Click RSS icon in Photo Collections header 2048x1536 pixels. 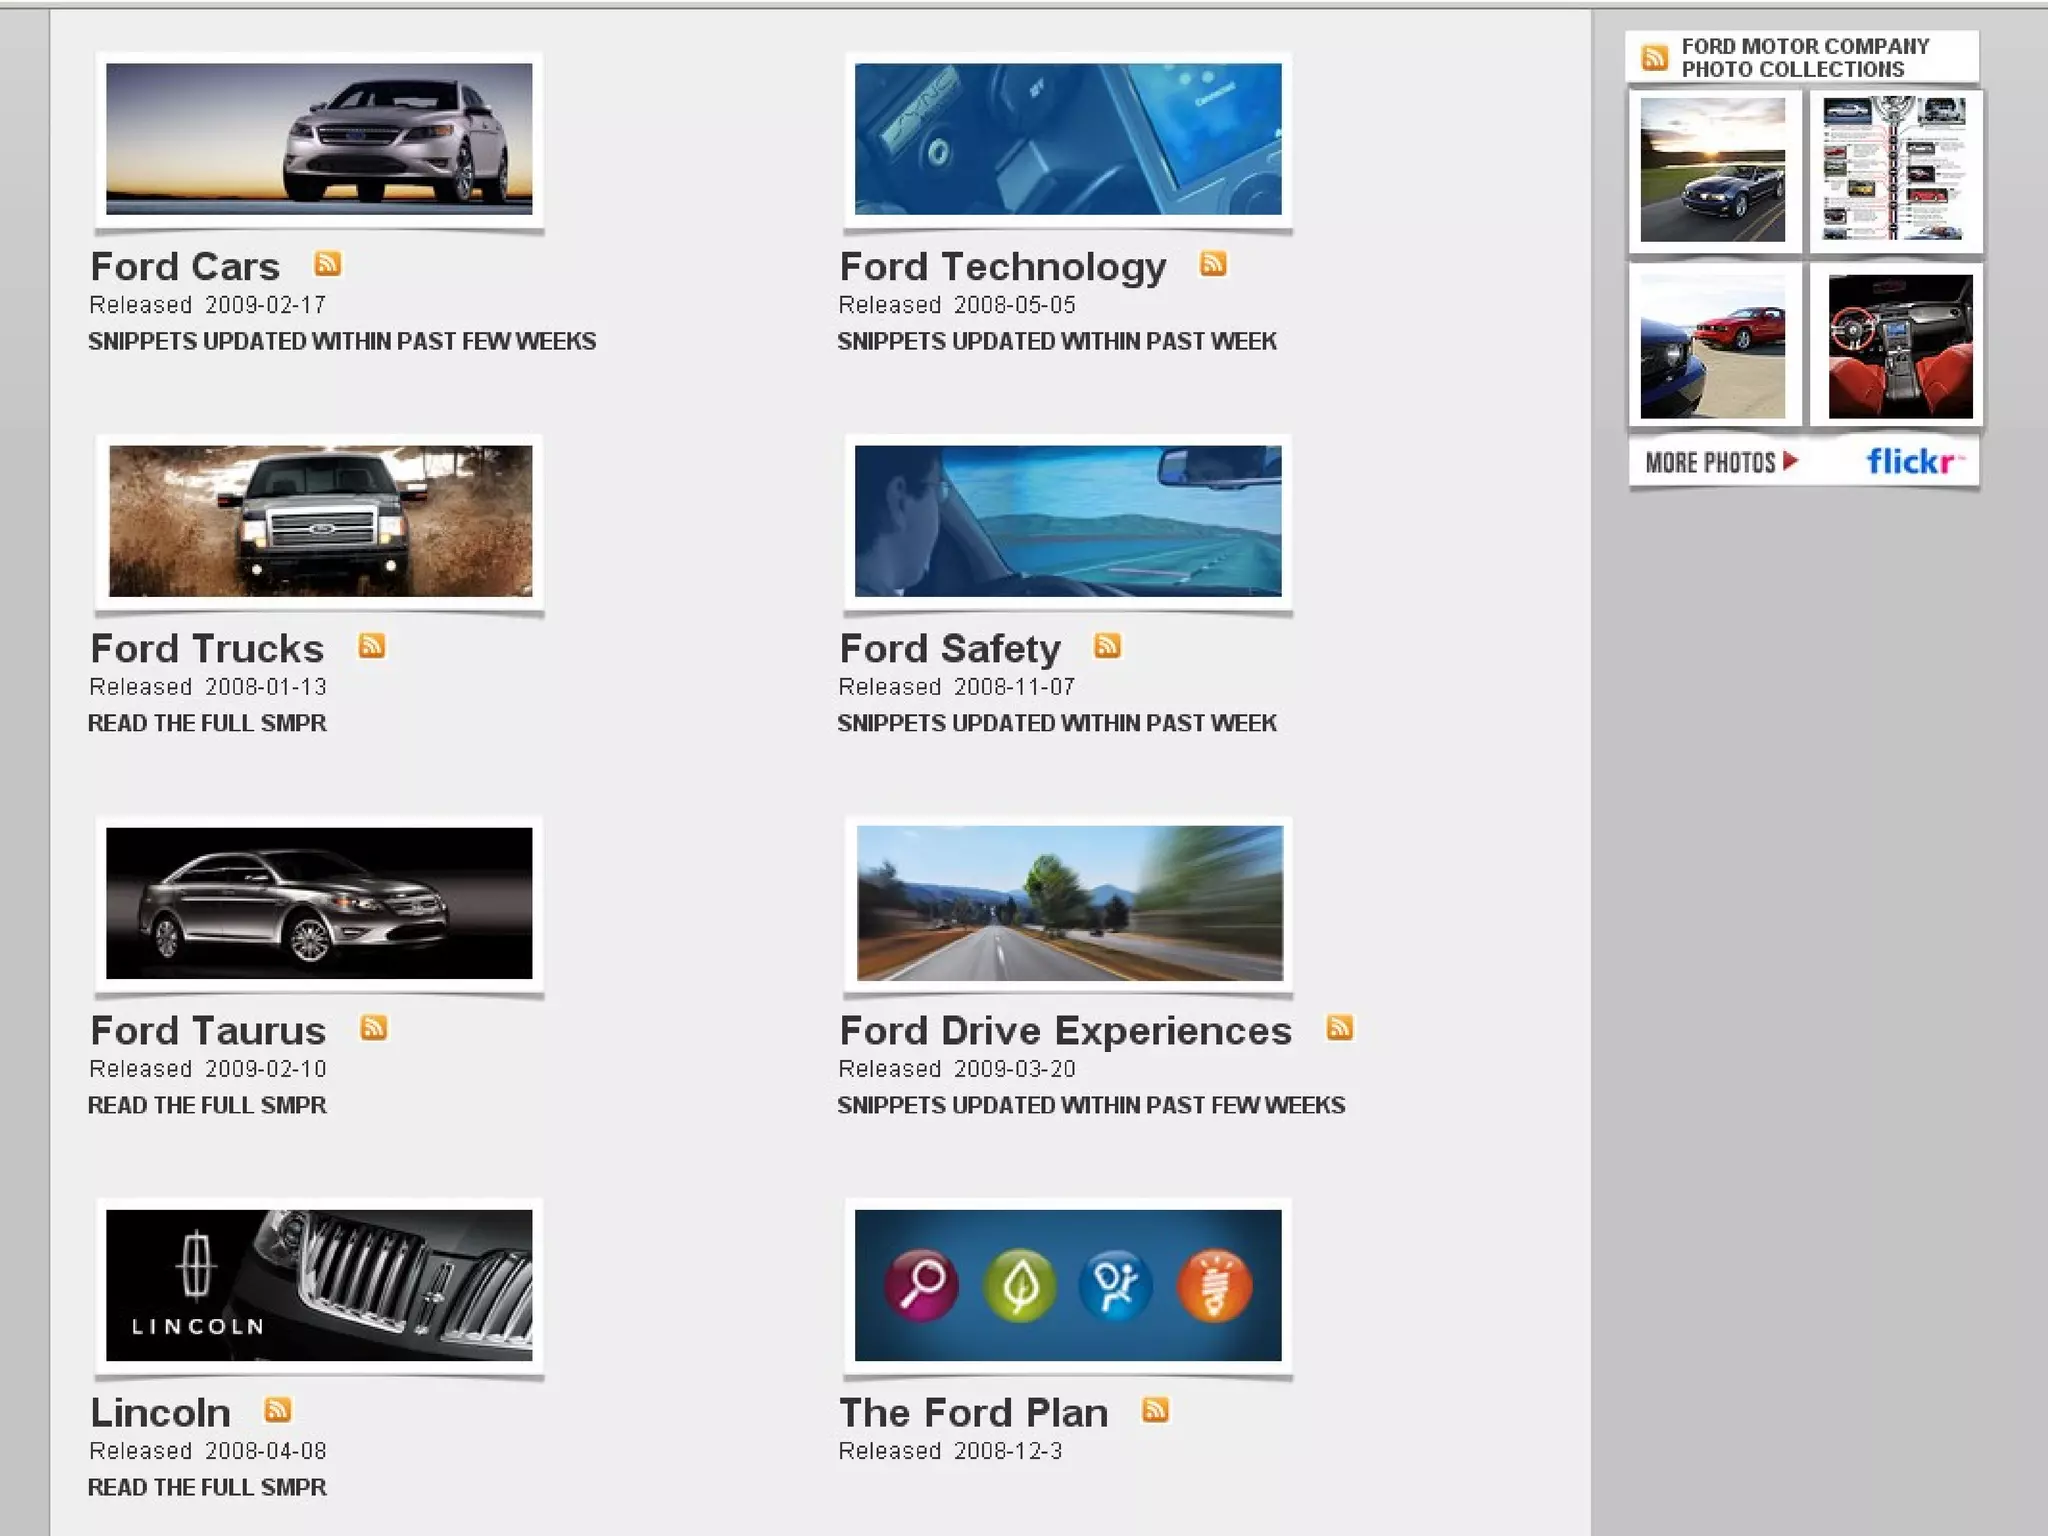click(x=1655, y=57)
